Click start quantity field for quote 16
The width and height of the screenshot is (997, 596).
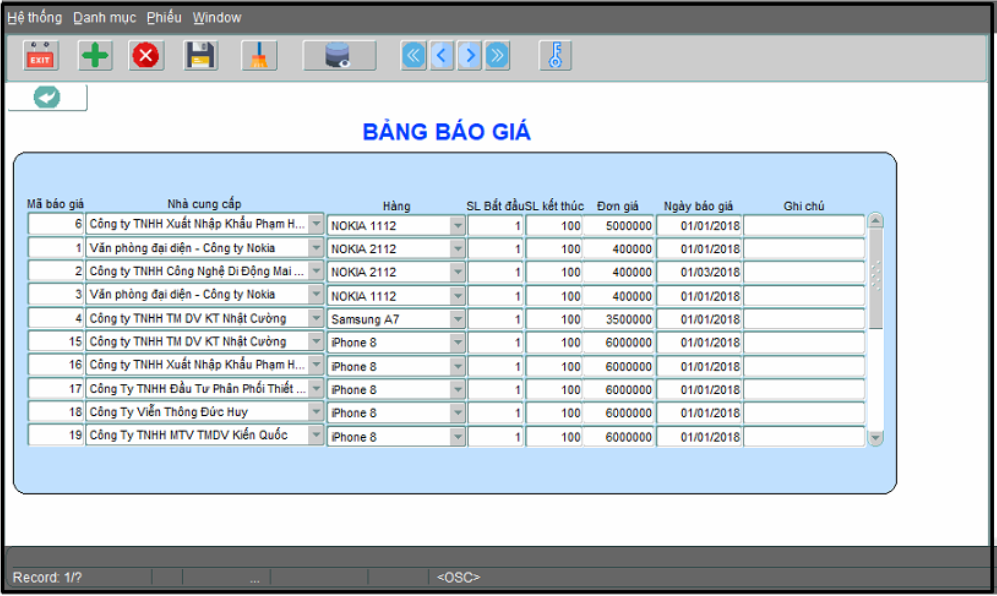496,366
